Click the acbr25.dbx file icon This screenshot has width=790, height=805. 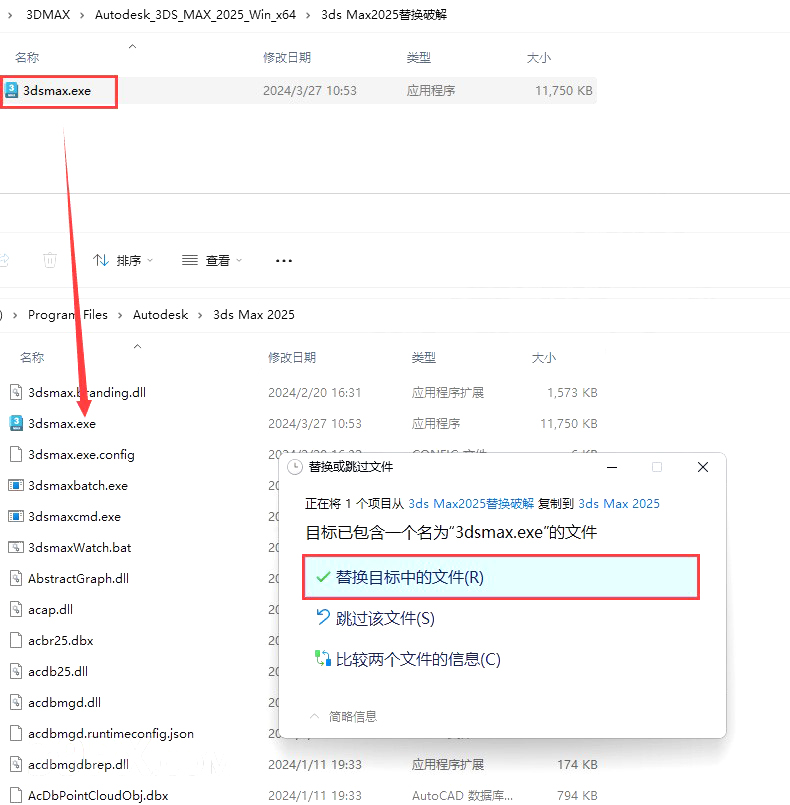coord(16,640)
